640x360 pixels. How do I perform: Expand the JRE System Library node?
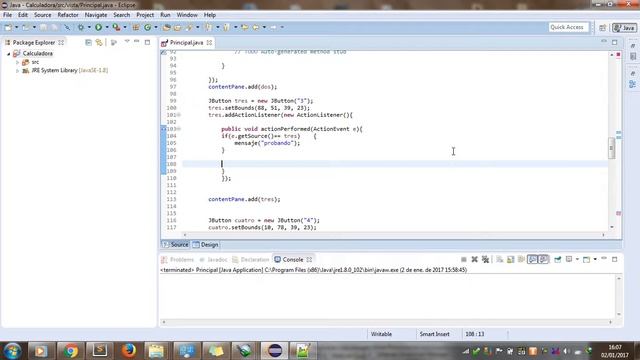click(x=18, y=71)
